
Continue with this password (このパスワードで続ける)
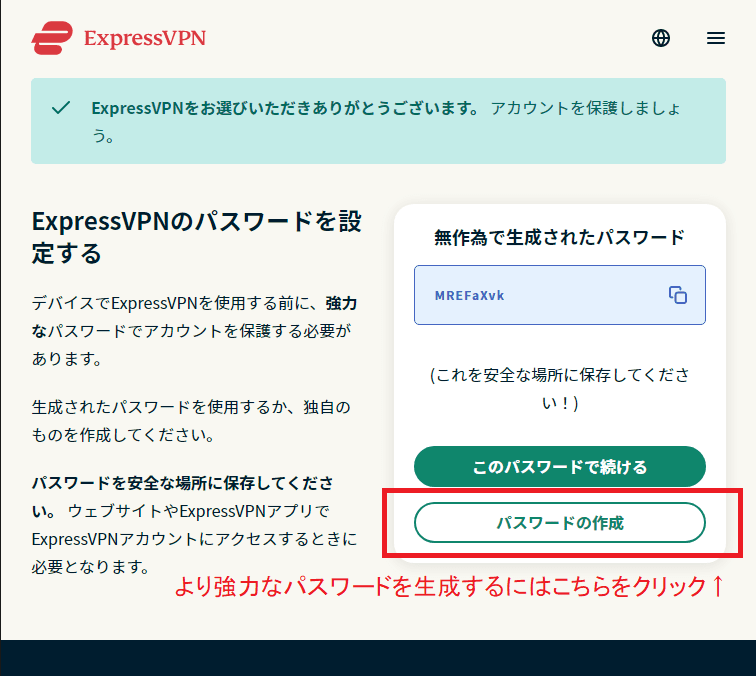click(x=559, y=466)
